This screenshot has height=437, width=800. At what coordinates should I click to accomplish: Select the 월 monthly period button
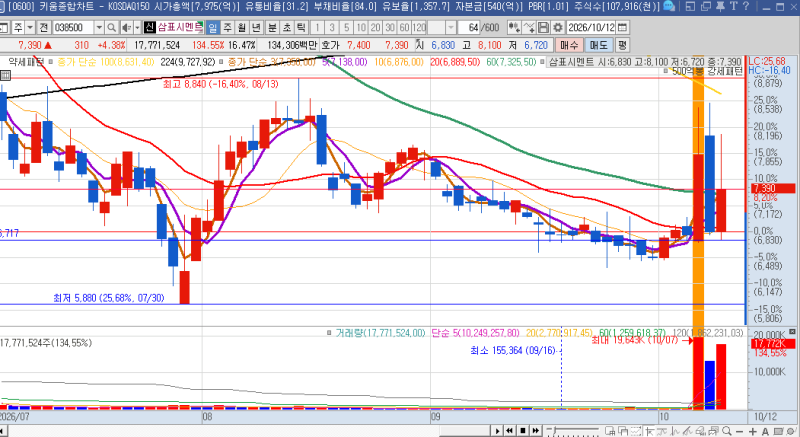click(x=242, y=28)
